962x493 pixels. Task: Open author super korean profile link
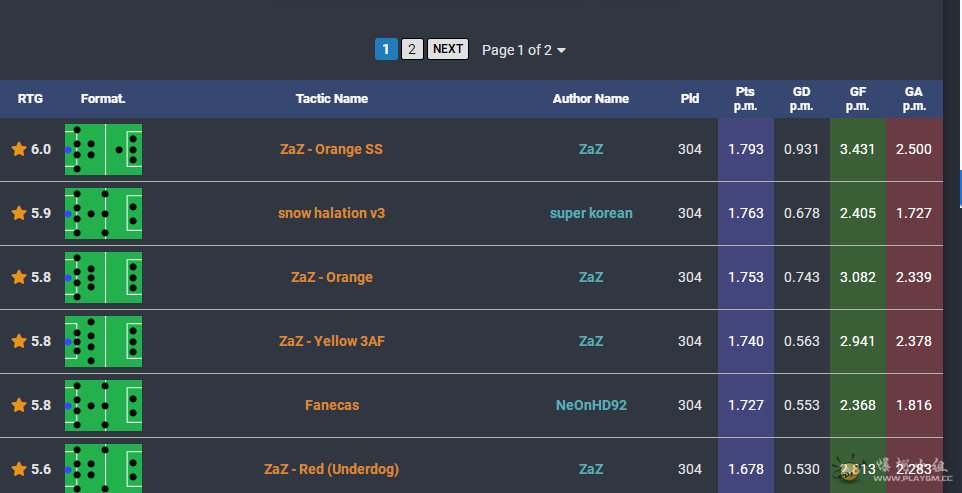pyautogui.click(x=591, y=213)
